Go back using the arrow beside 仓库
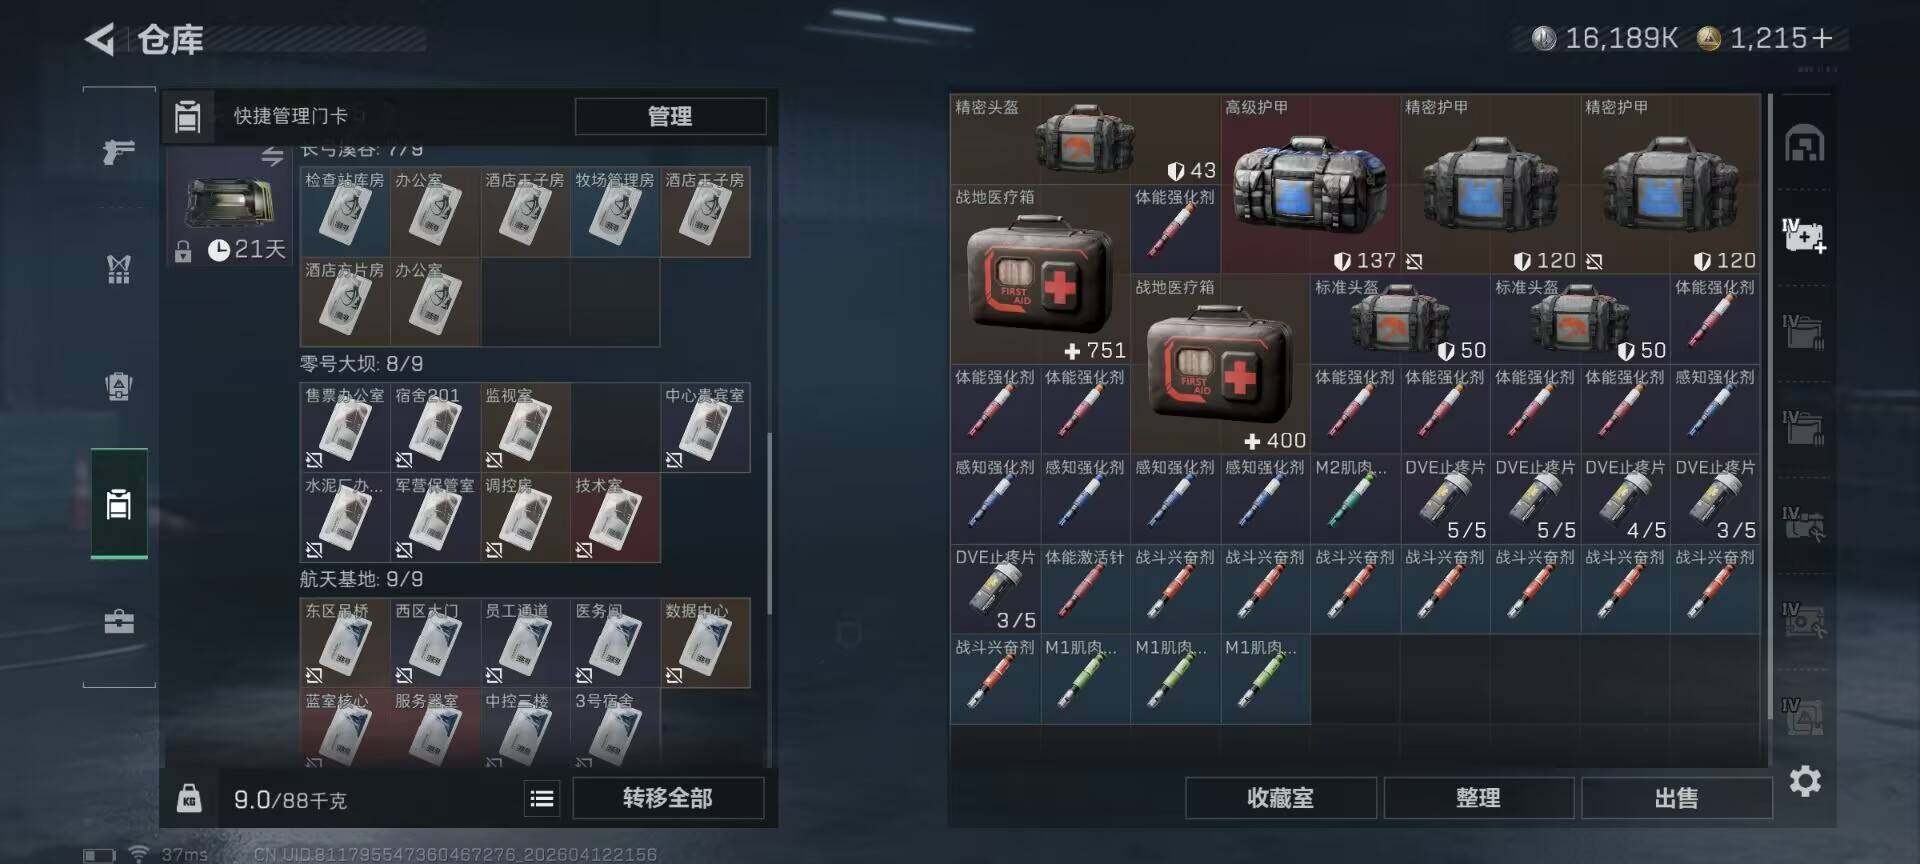The image size is (1920, 864). 100,39
